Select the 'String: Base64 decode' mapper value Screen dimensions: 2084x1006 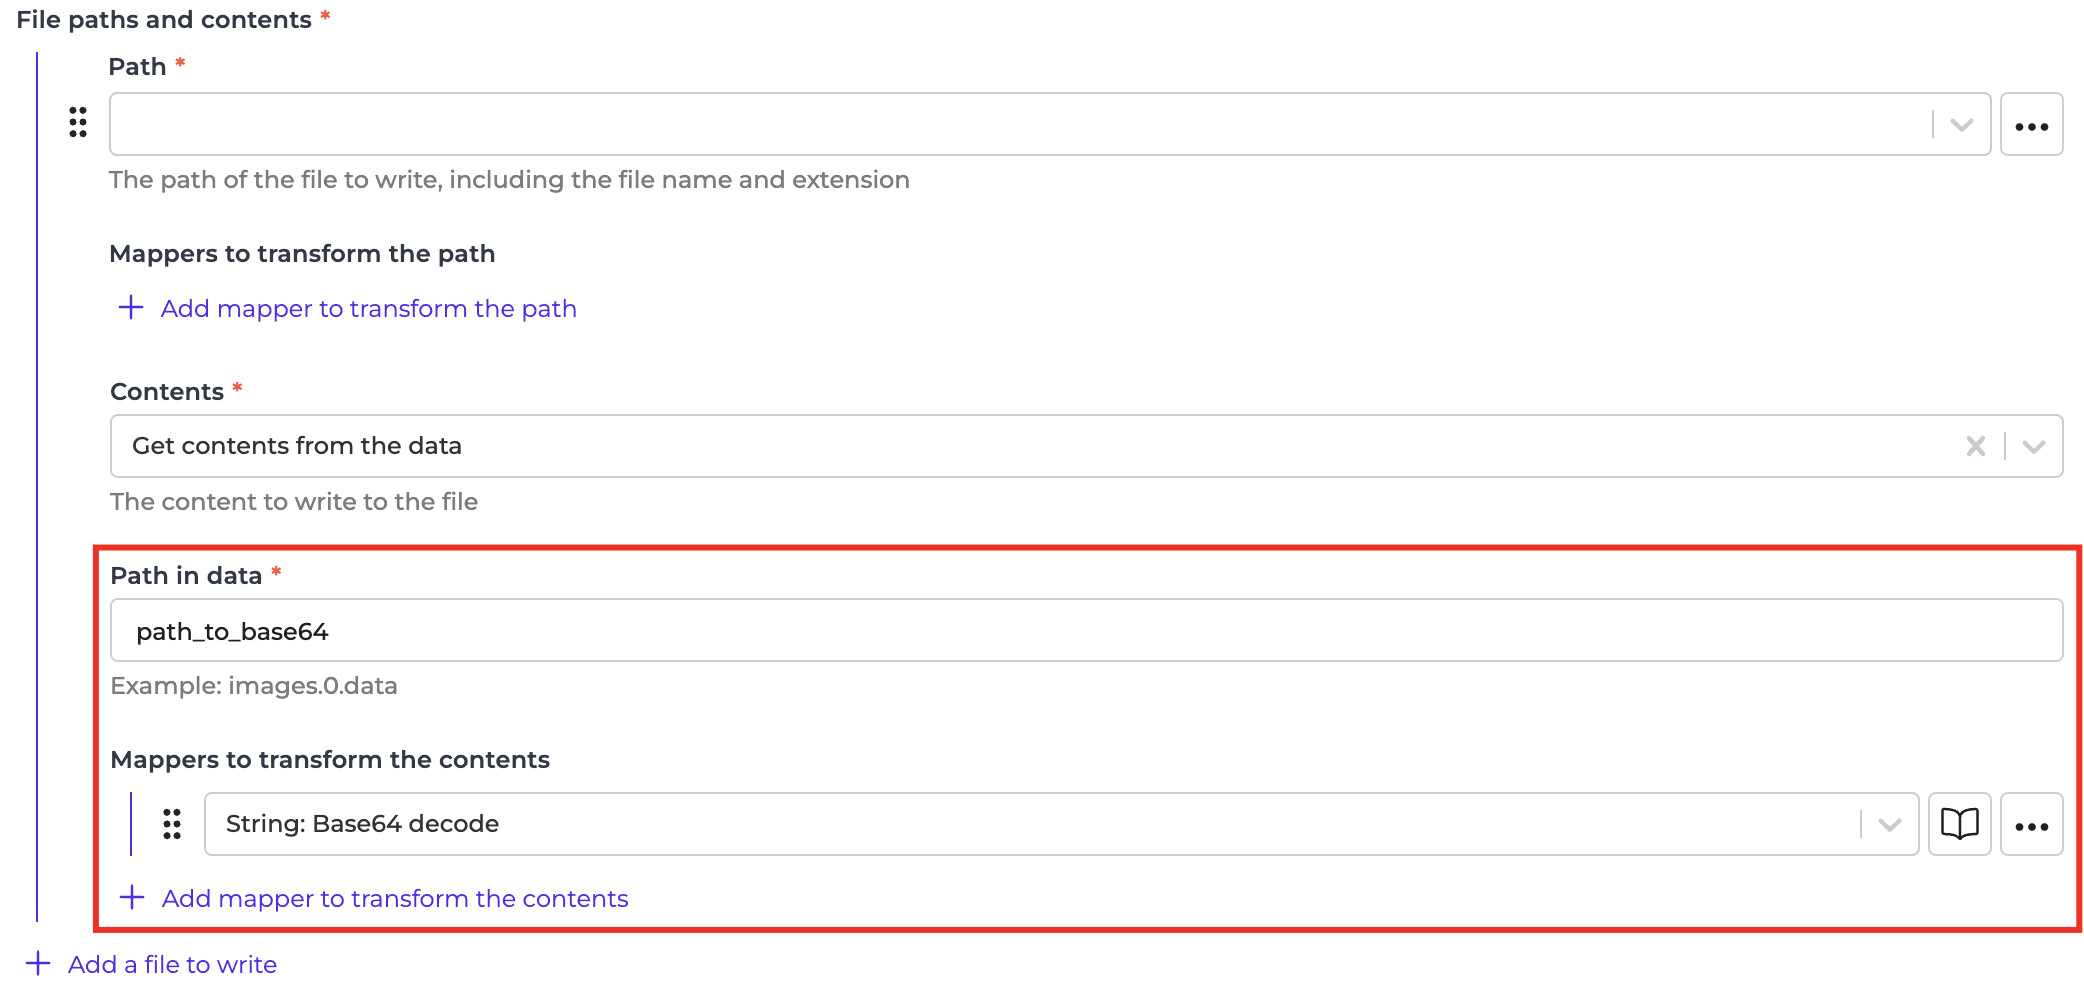(x=1000, y=824)
